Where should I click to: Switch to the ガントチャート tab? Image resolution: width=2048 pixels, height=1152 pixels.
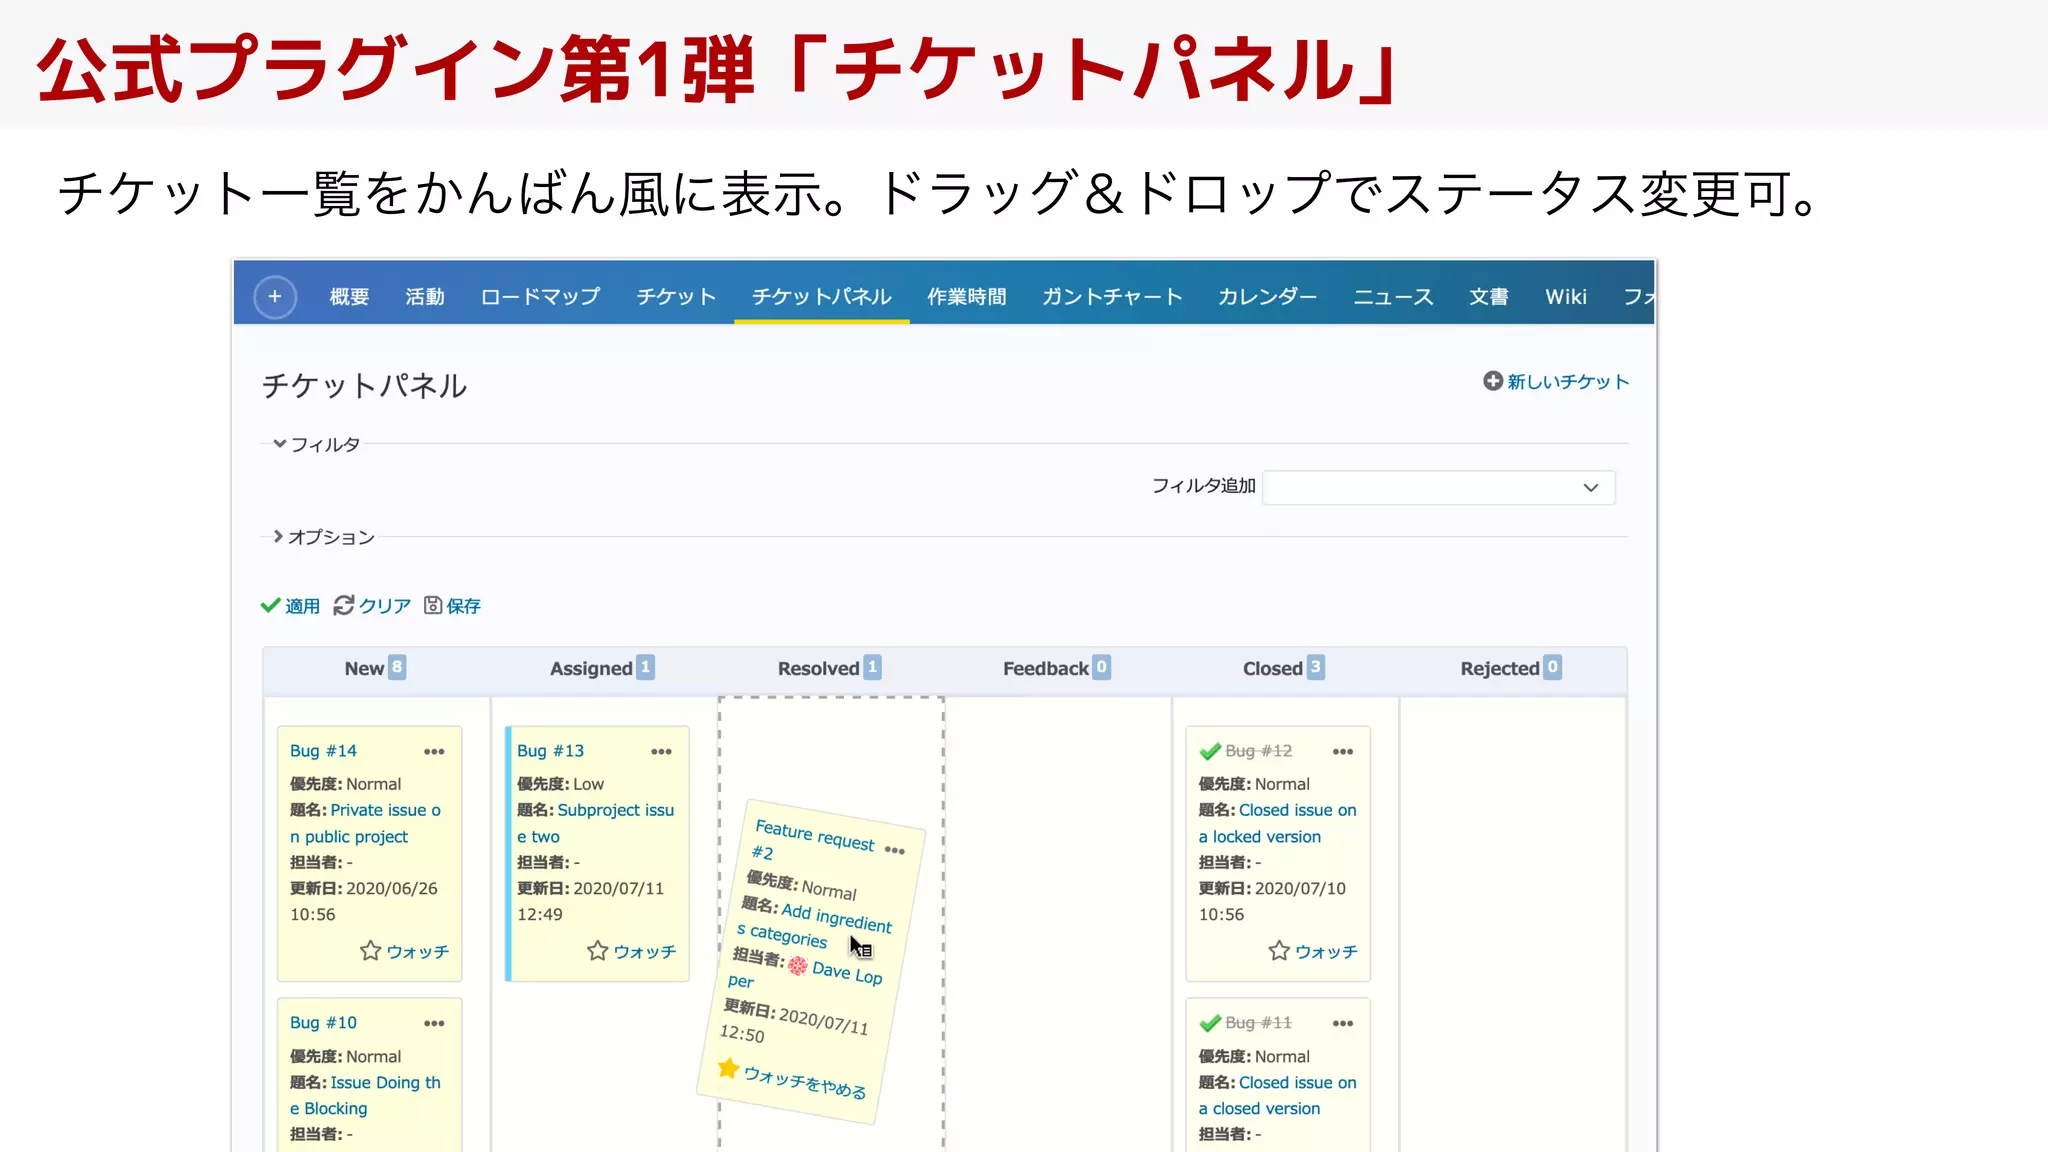click(1112, 297)
